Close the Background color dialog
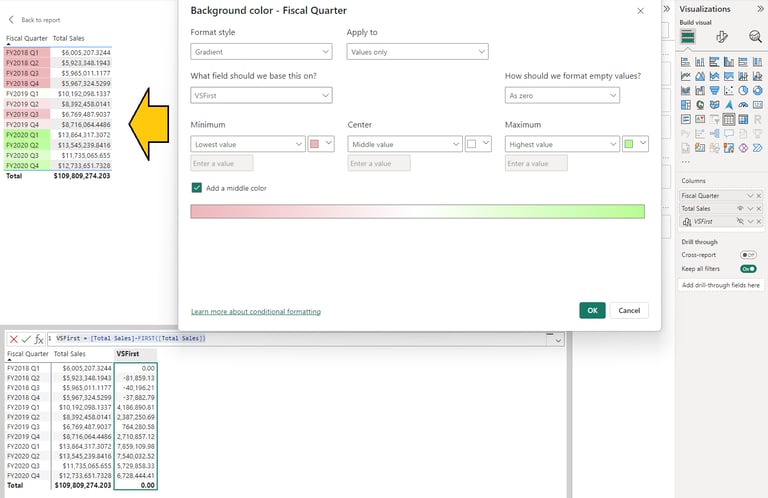The width and height of the screenshot is (768, 498). (640, 11)
